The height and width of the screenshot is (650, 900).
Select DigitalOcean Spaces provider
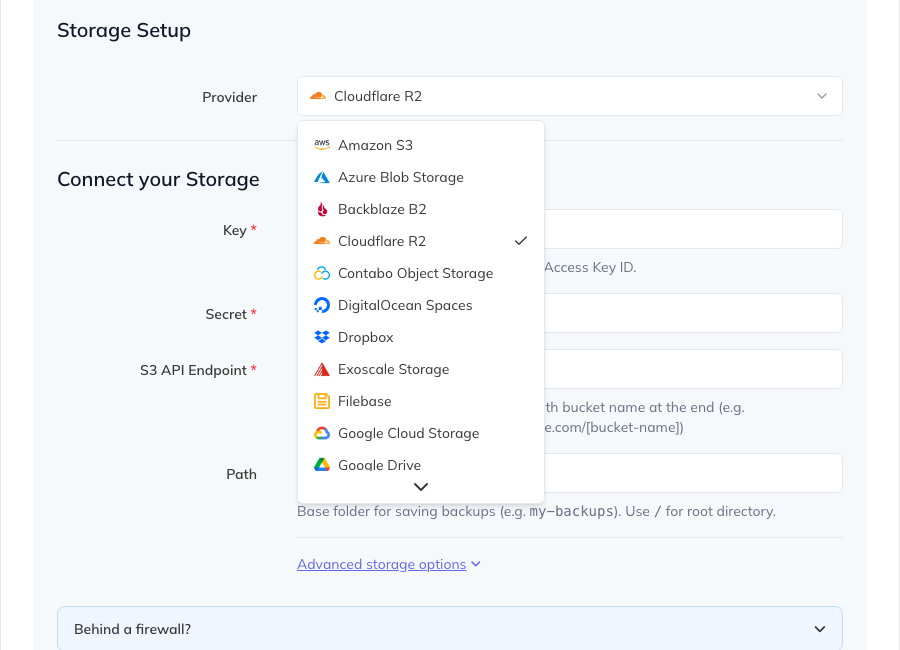421,305
